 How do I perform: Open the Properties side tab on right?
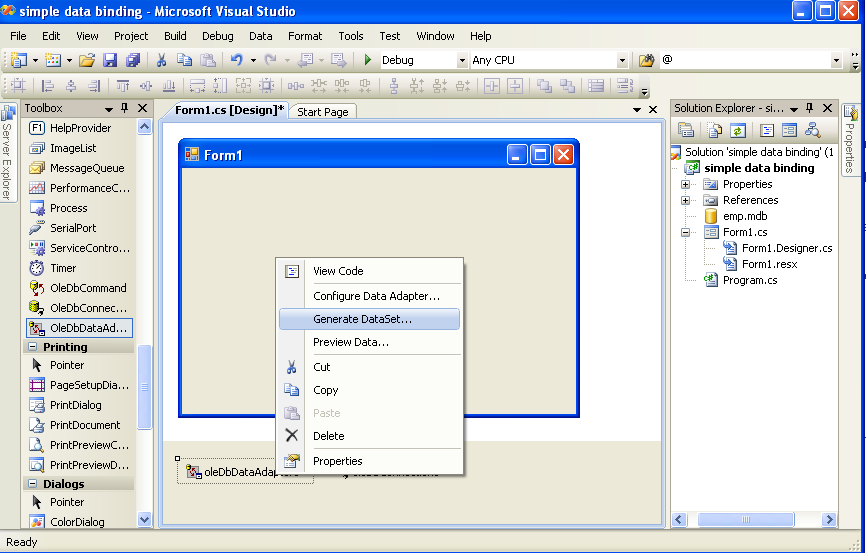pos(850,139)
